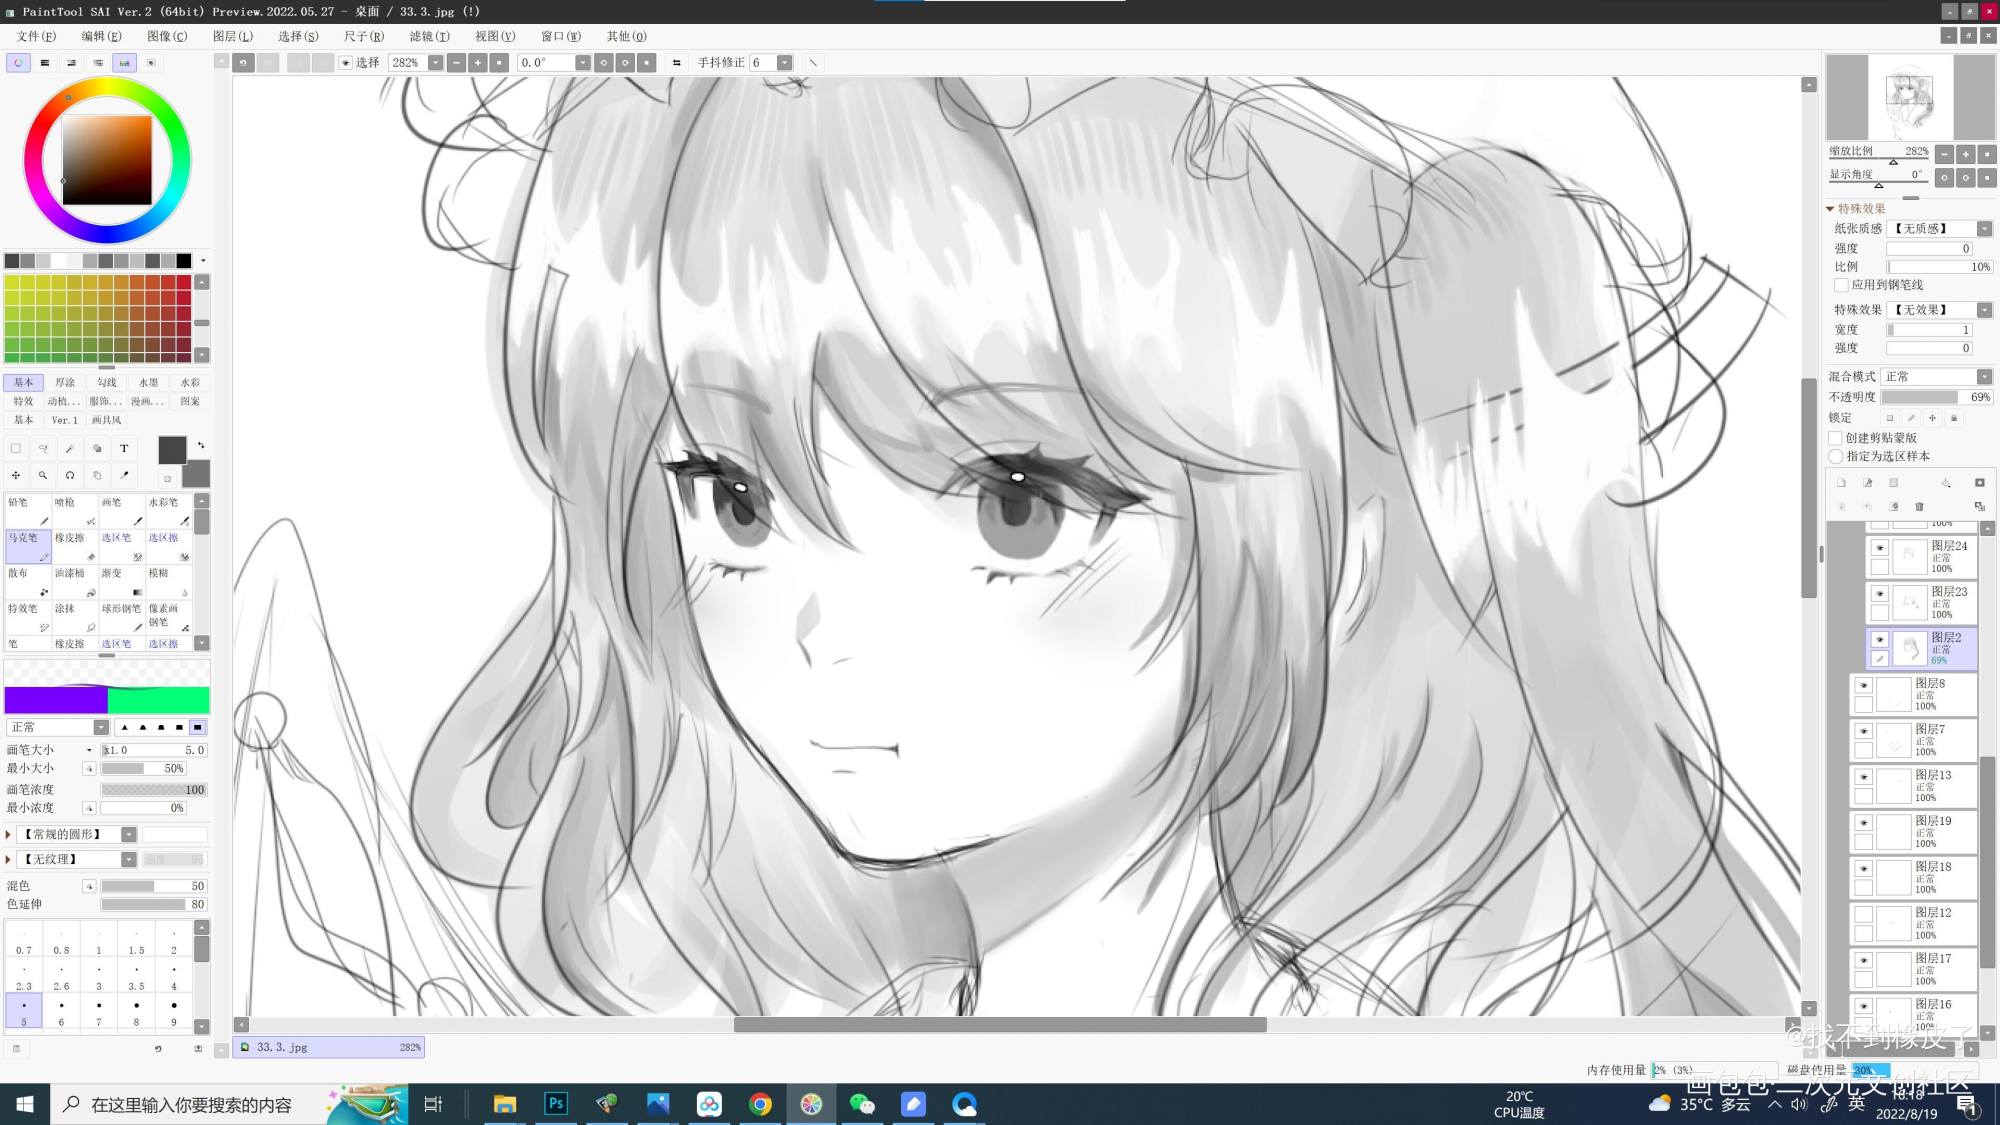Enable 创建剪贴蒙版 clipping mask checkbox
Image resolution: width=2000 pixels, height=1125 pixels.
tap(1836, 438)
